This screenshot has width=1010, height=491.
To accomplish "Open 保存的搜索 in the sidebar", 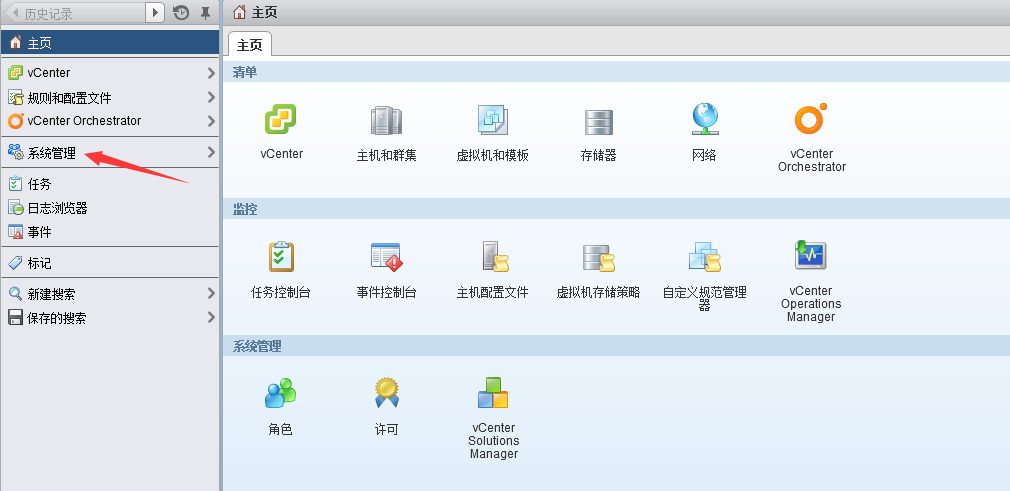I will 110,318.
